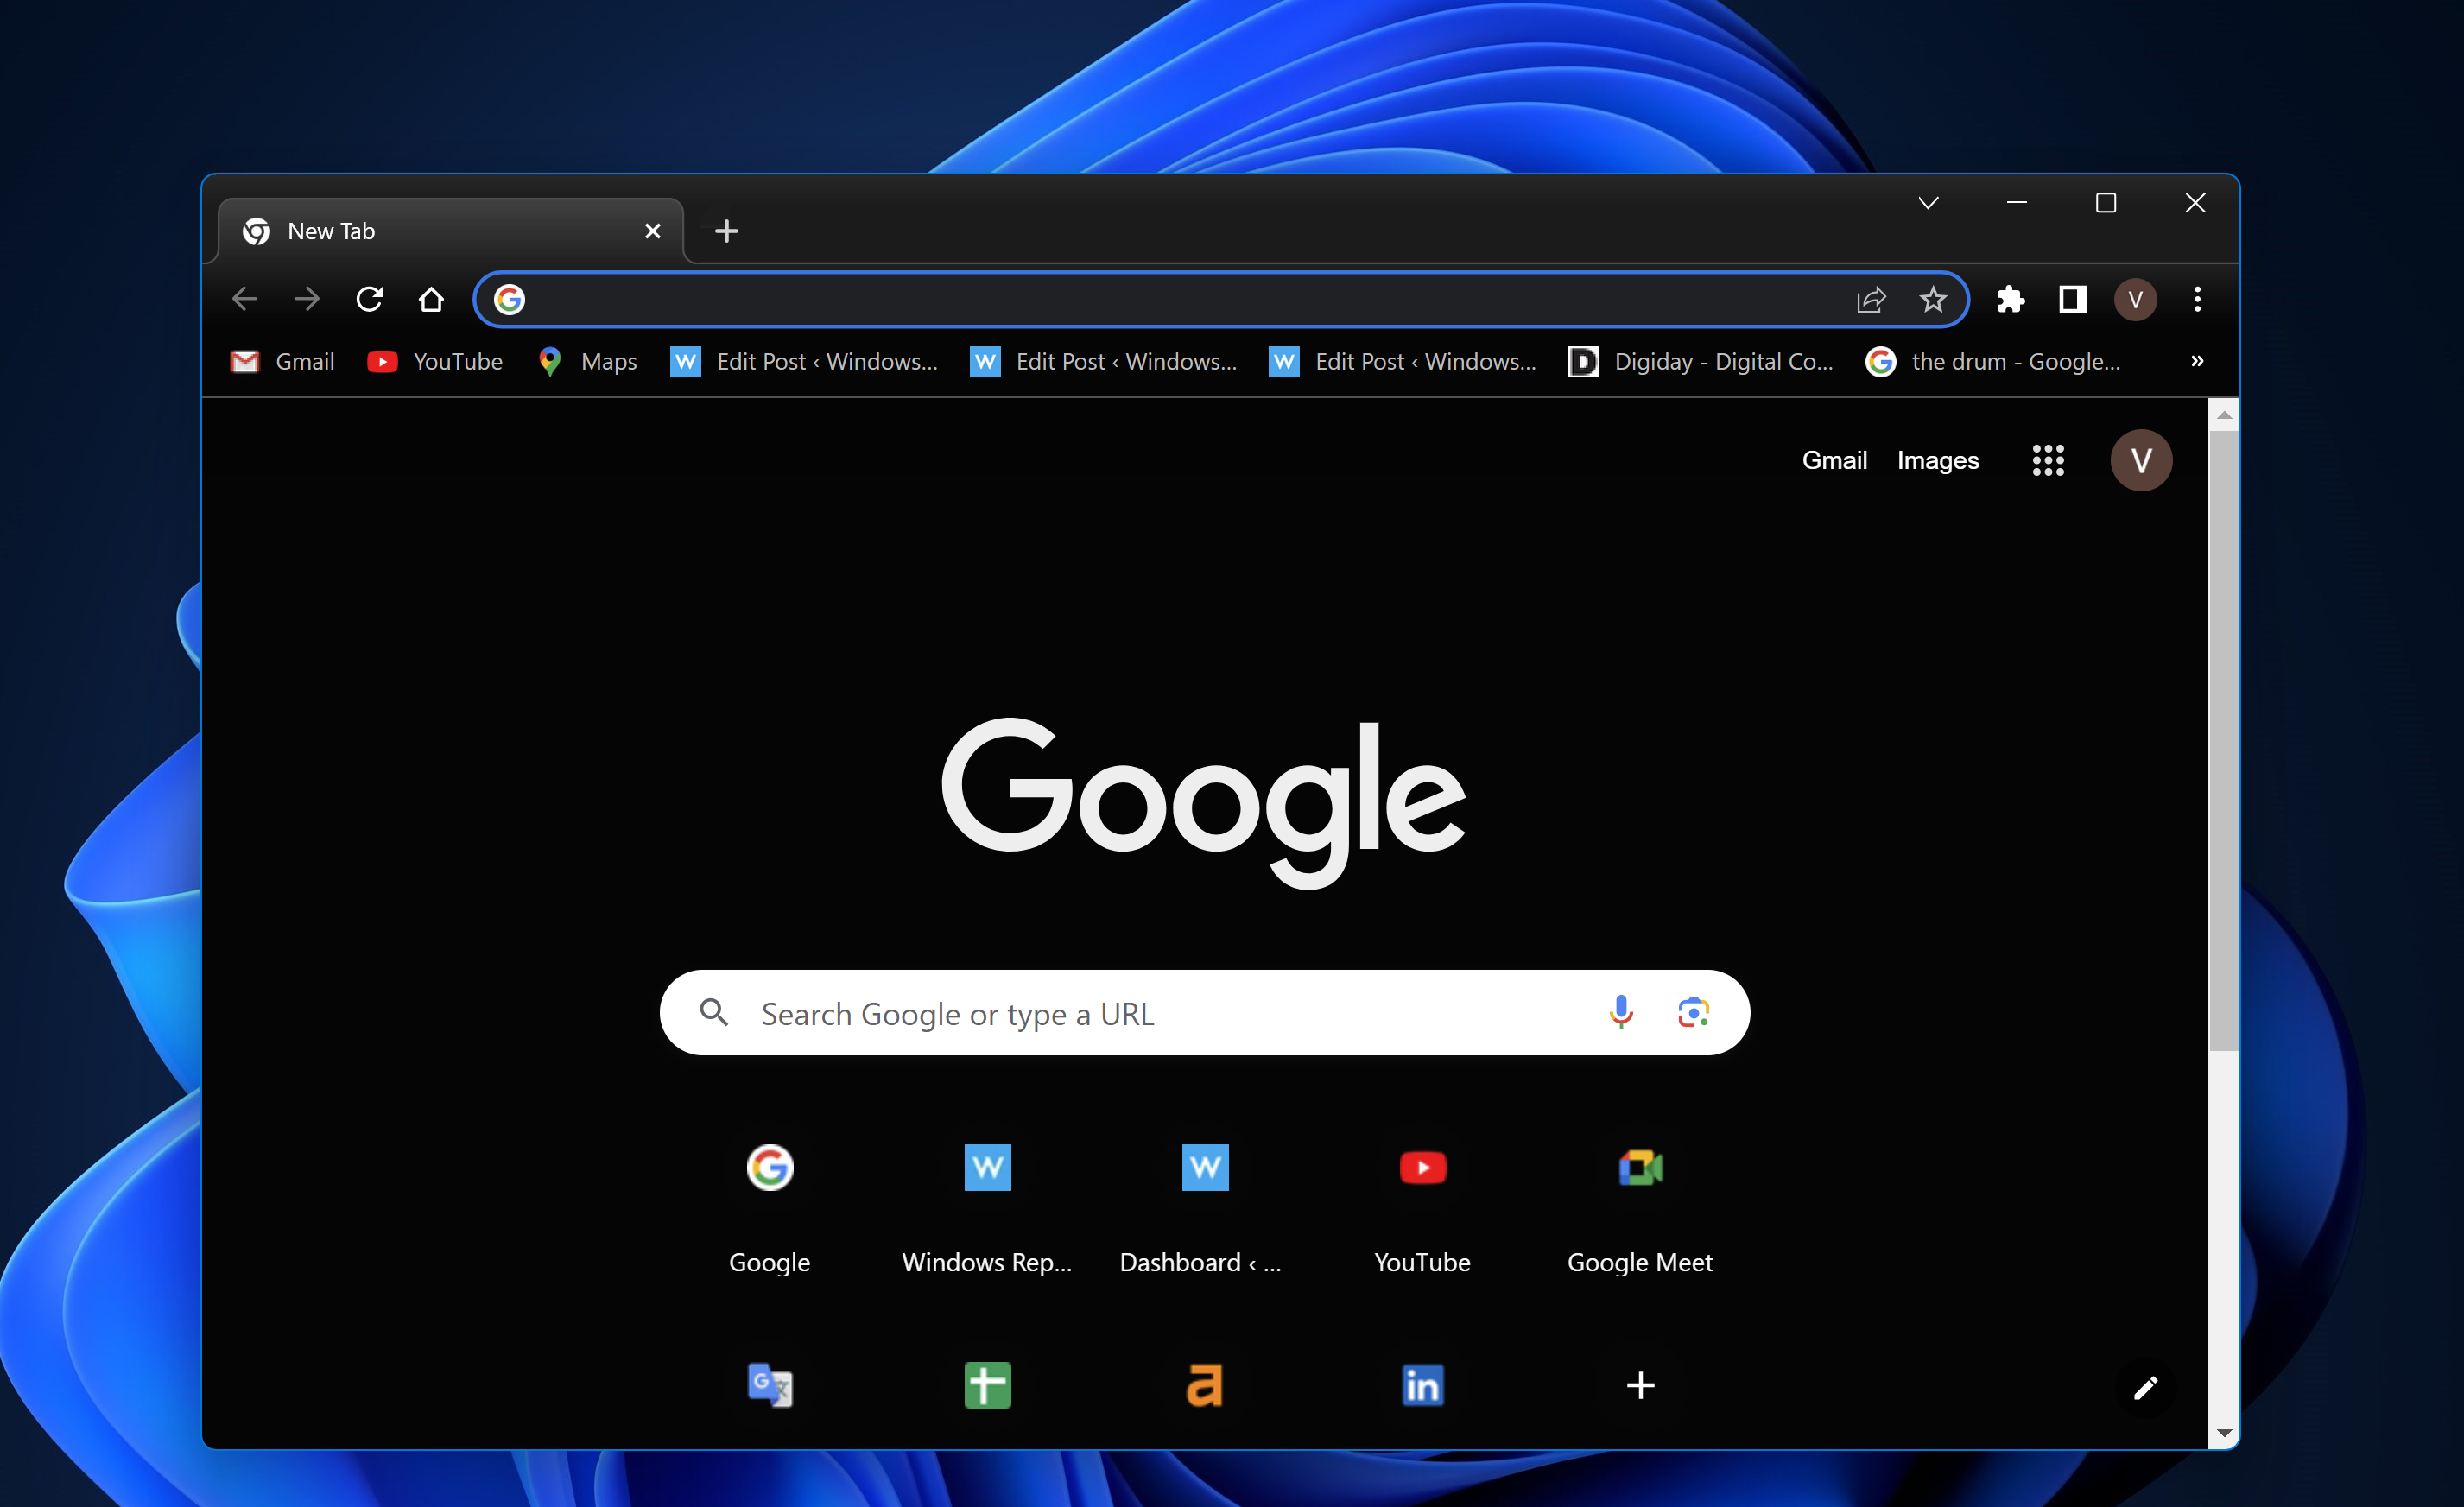2464x1507 pixels.
Task: Open Chrome's three-dot menu
Action: 2197,299
